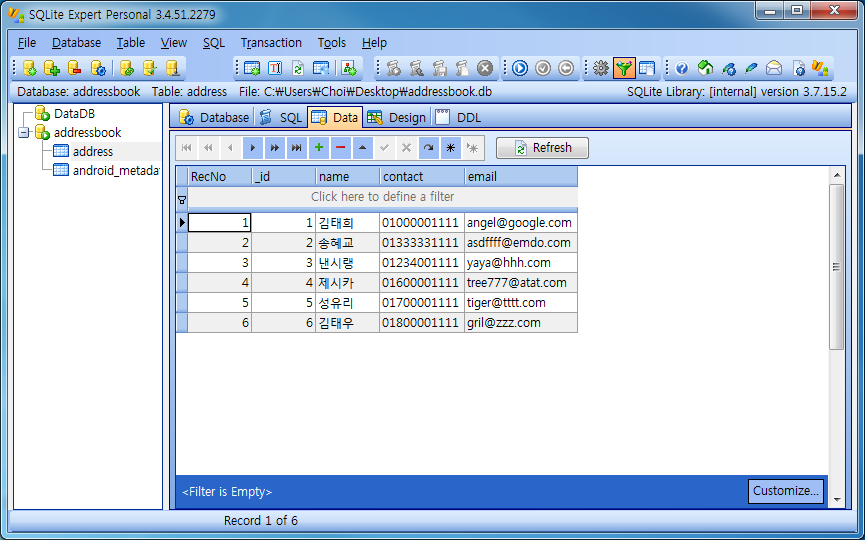Open the View menu
Image resolution: width=865 pixels, height=540 pixels.
point(174,43)
